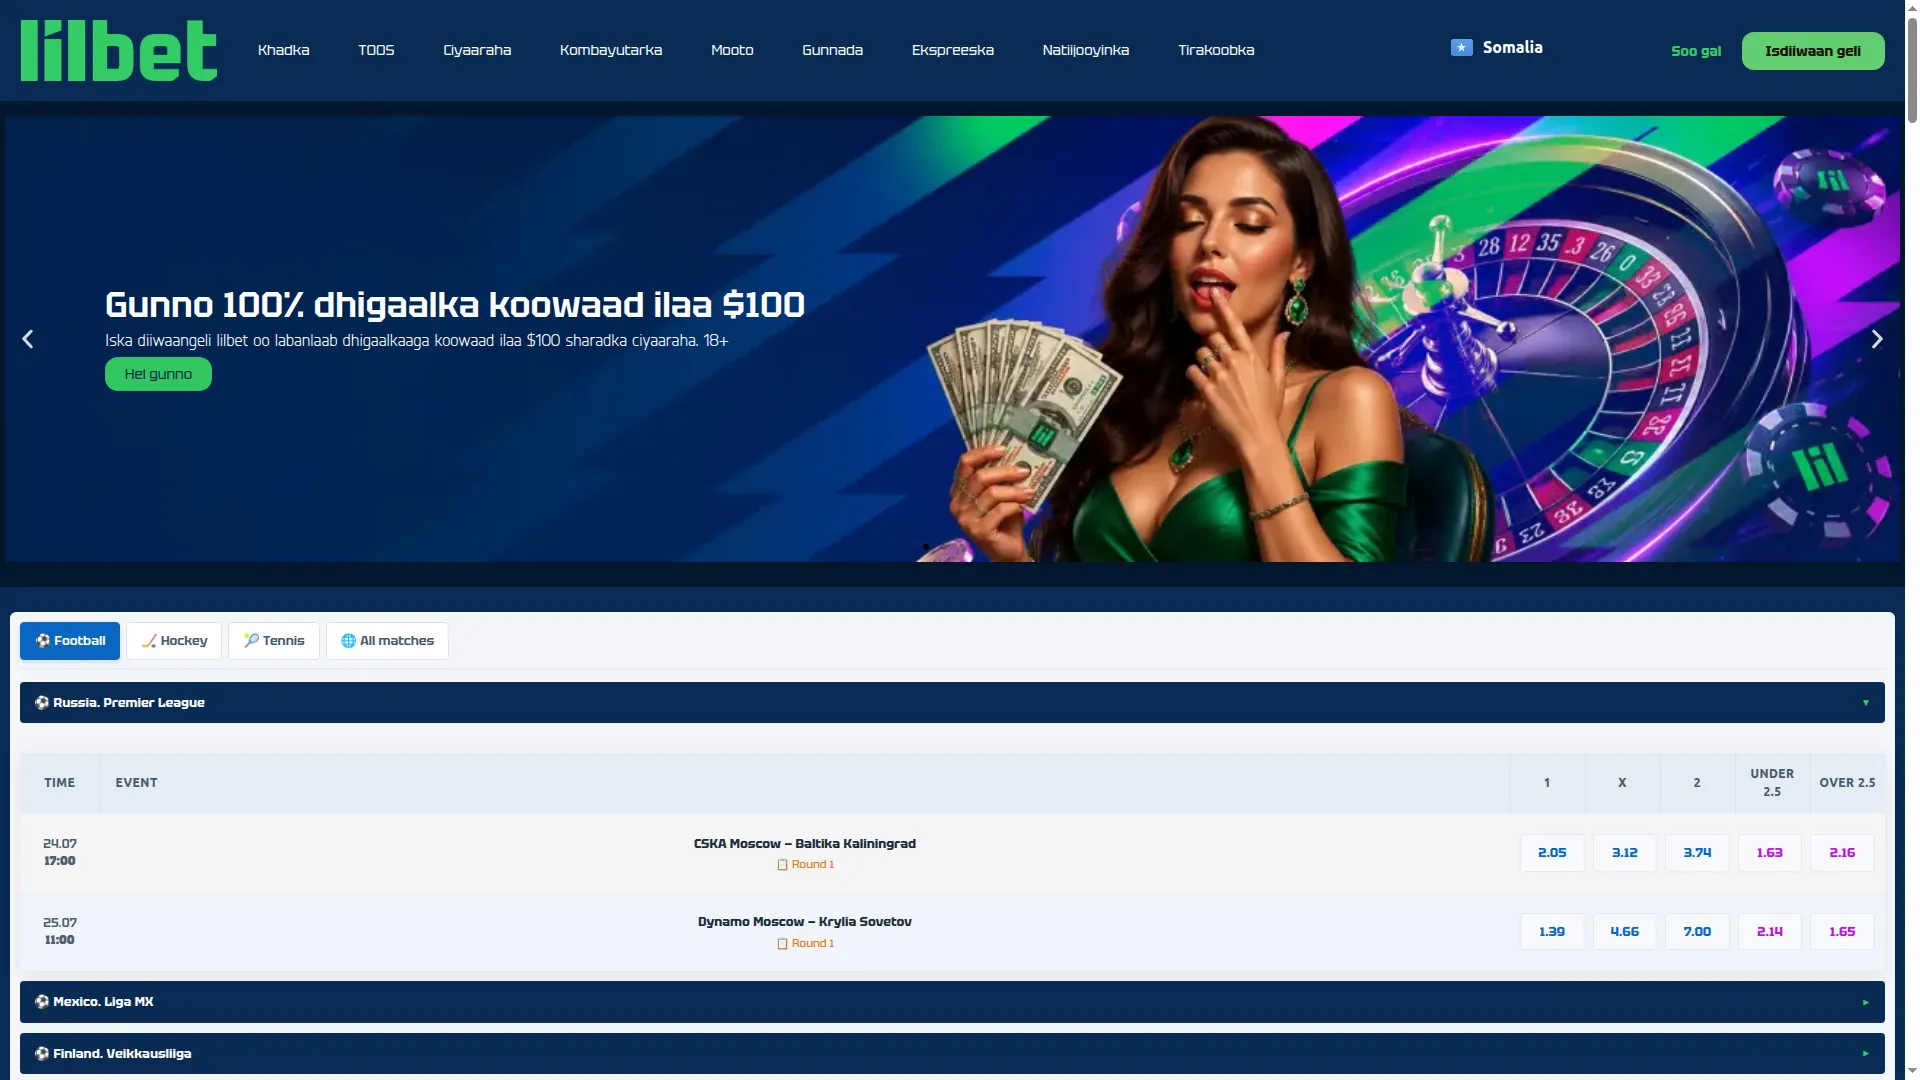
Task: Click the Isdiiwaan geli register button
Action: (1813, 51)
